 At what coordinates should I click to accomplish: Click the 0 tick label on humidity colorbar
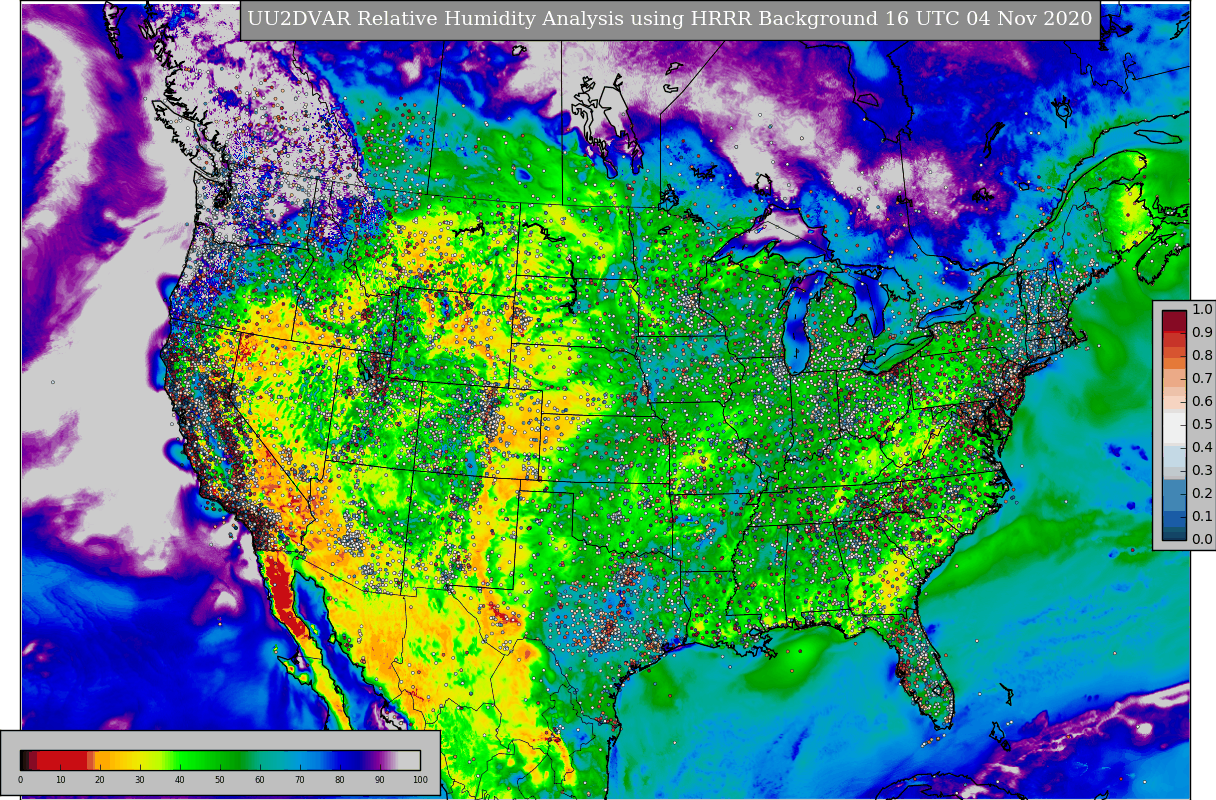click(x=20, y=780)
